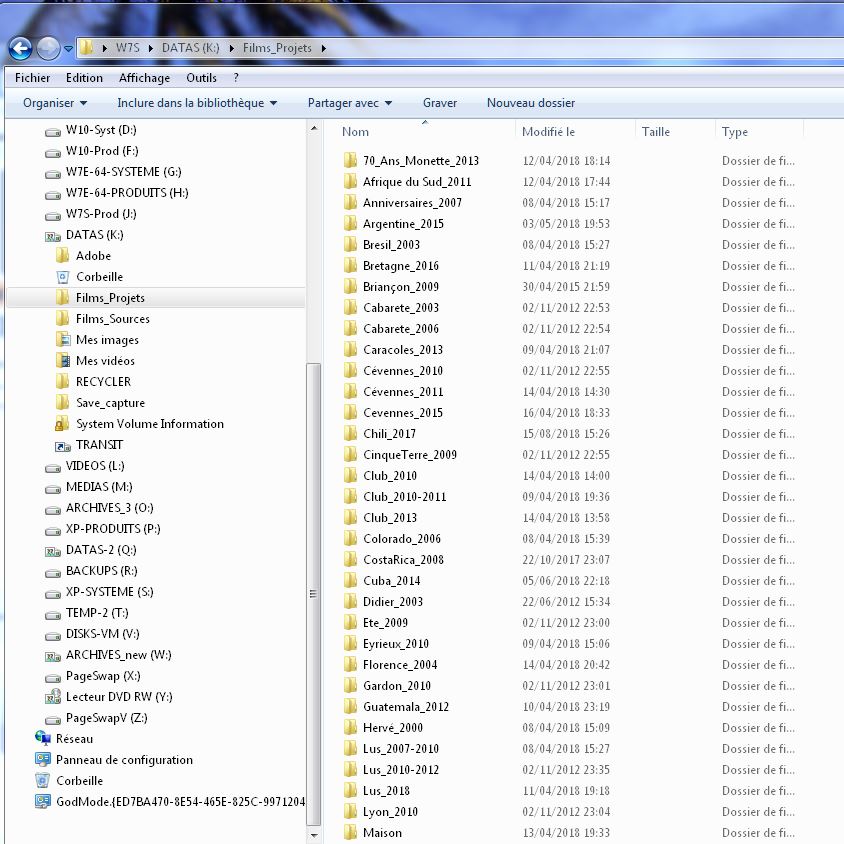Click the Back navigation arrow button
The width and height of the screenshot is (844, 844).
pyautogui.click(x=20, y=48)
